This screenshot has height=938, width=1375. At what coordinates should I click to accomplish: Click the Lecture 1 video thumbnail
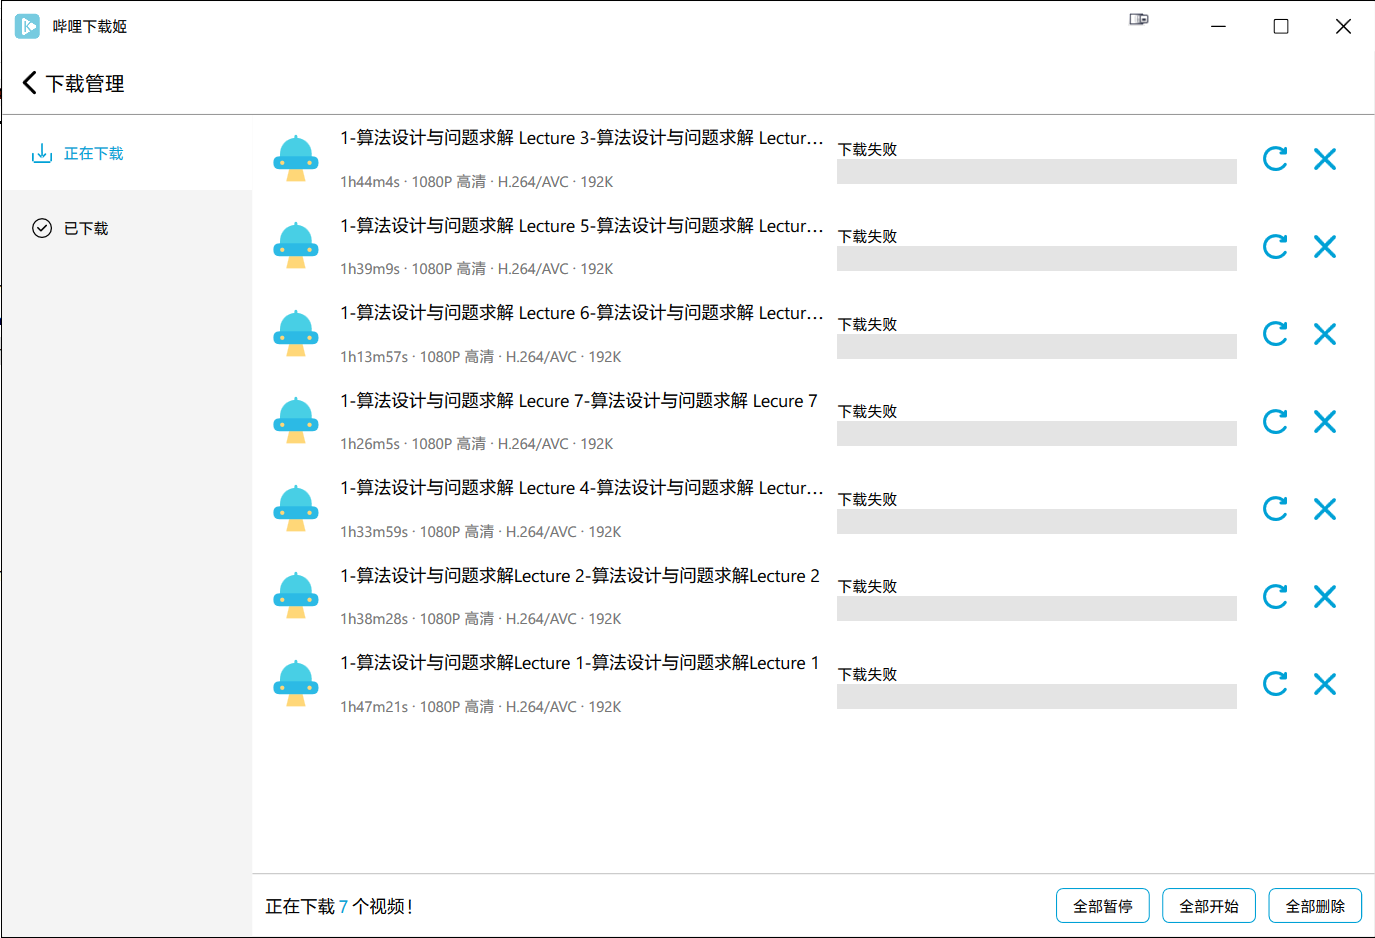pyautogui.click(x=296, y=682)
